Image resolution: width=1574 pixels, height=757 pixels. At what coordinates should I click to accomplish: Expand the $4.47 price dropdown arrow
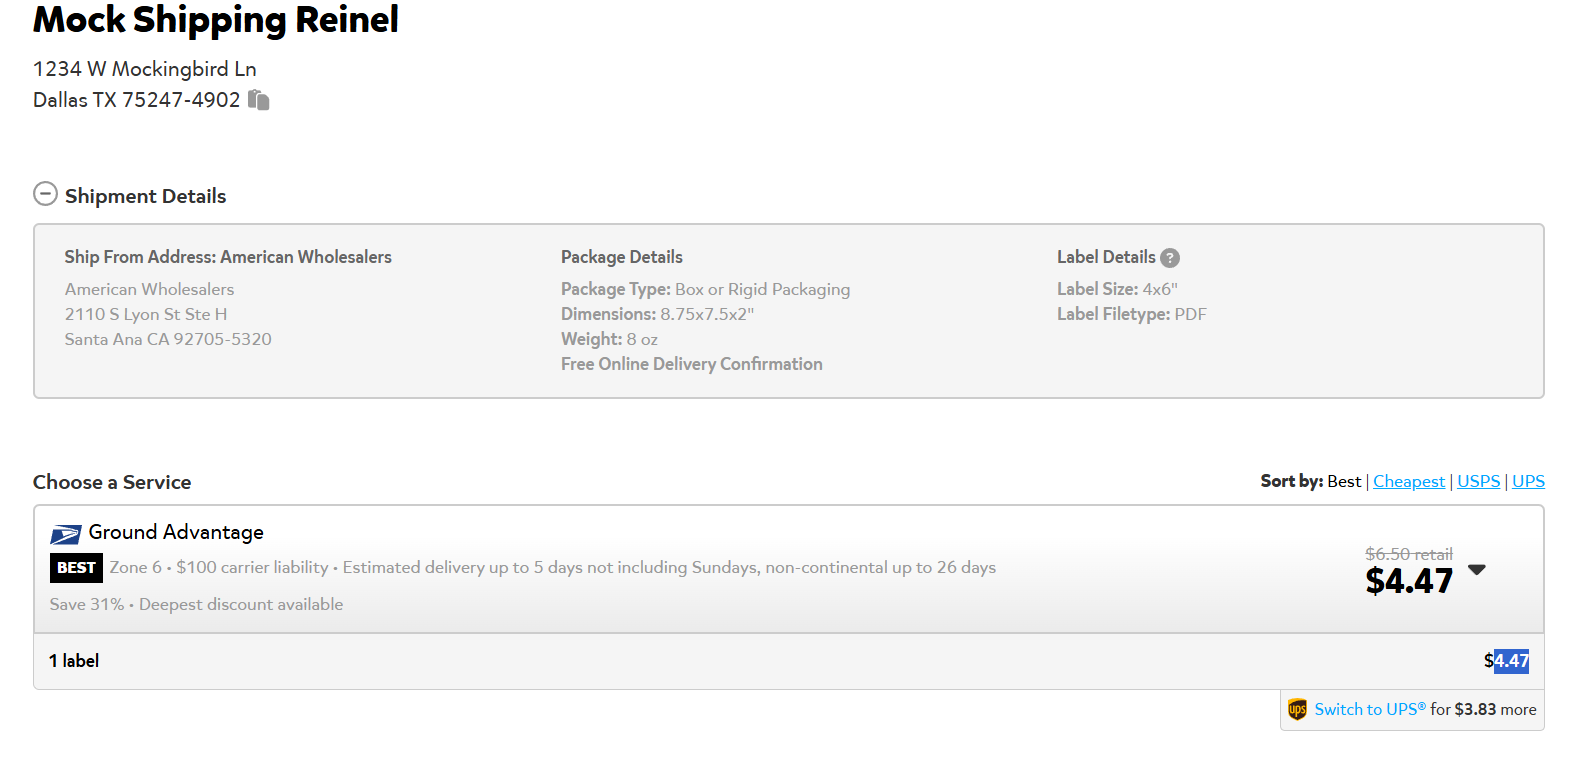[x=1477, y=570]
